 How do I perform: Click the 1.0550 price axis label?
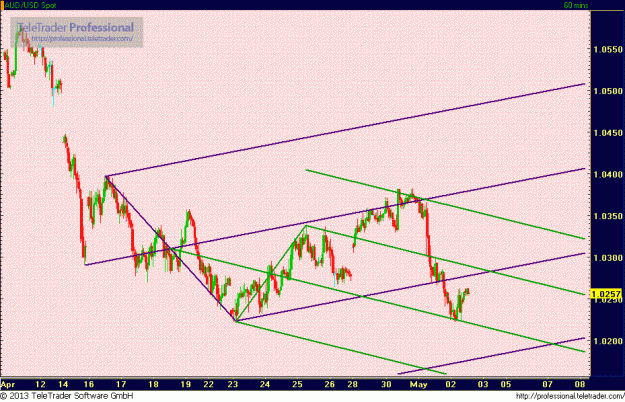pos(608,49)
